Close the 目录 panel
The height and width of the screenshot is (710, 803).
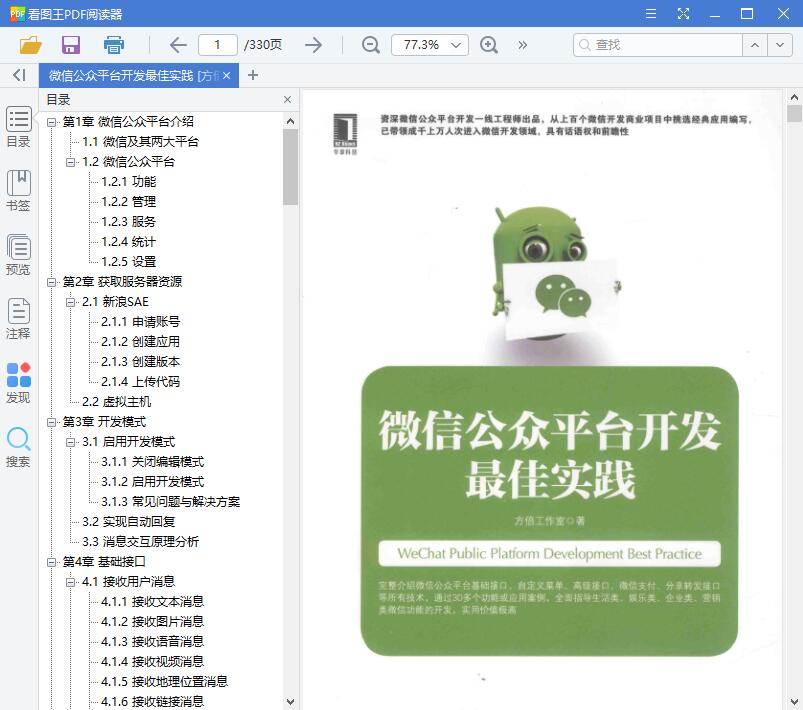(x=287, y=99)
